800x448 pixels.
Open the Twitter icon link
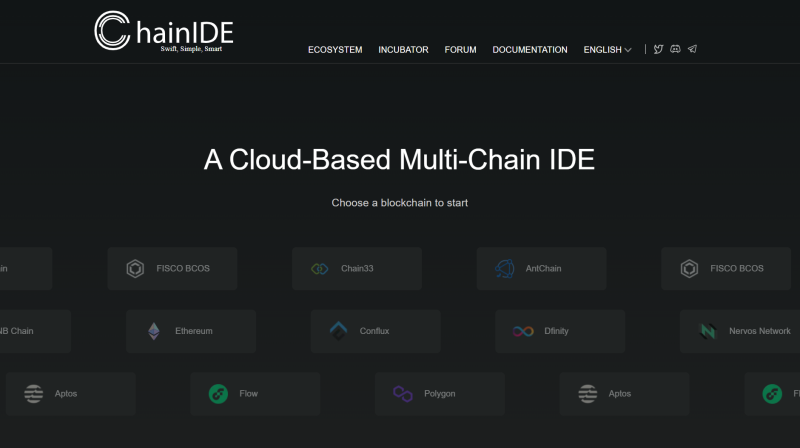(658, 49)
